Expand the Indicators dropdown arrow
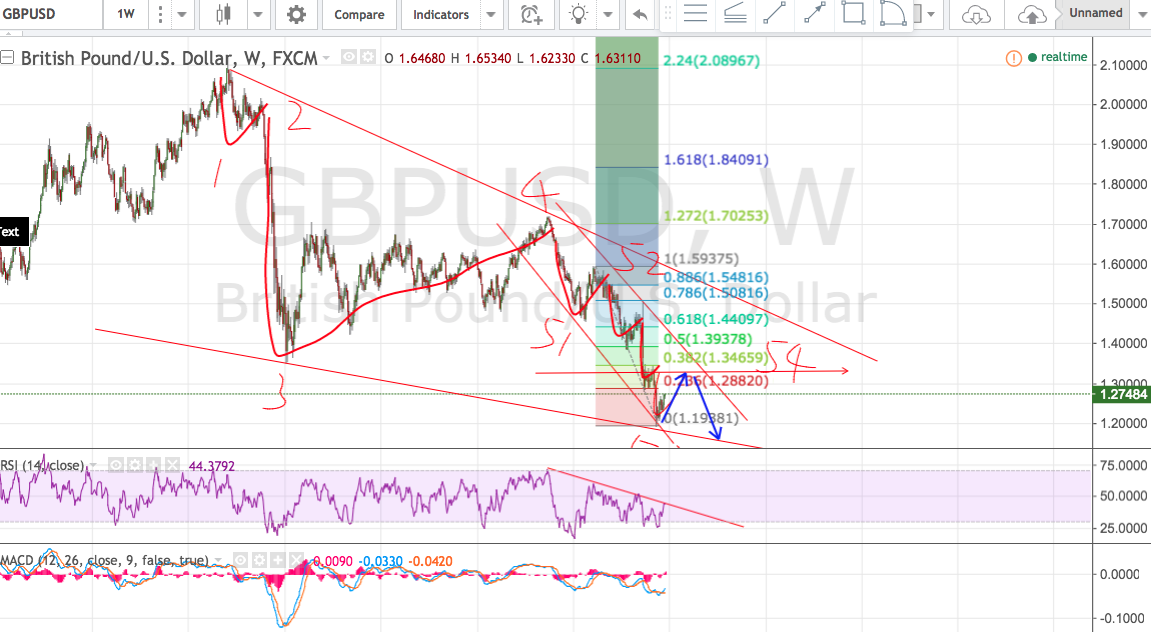The image size is (1151, 632). 490,14
